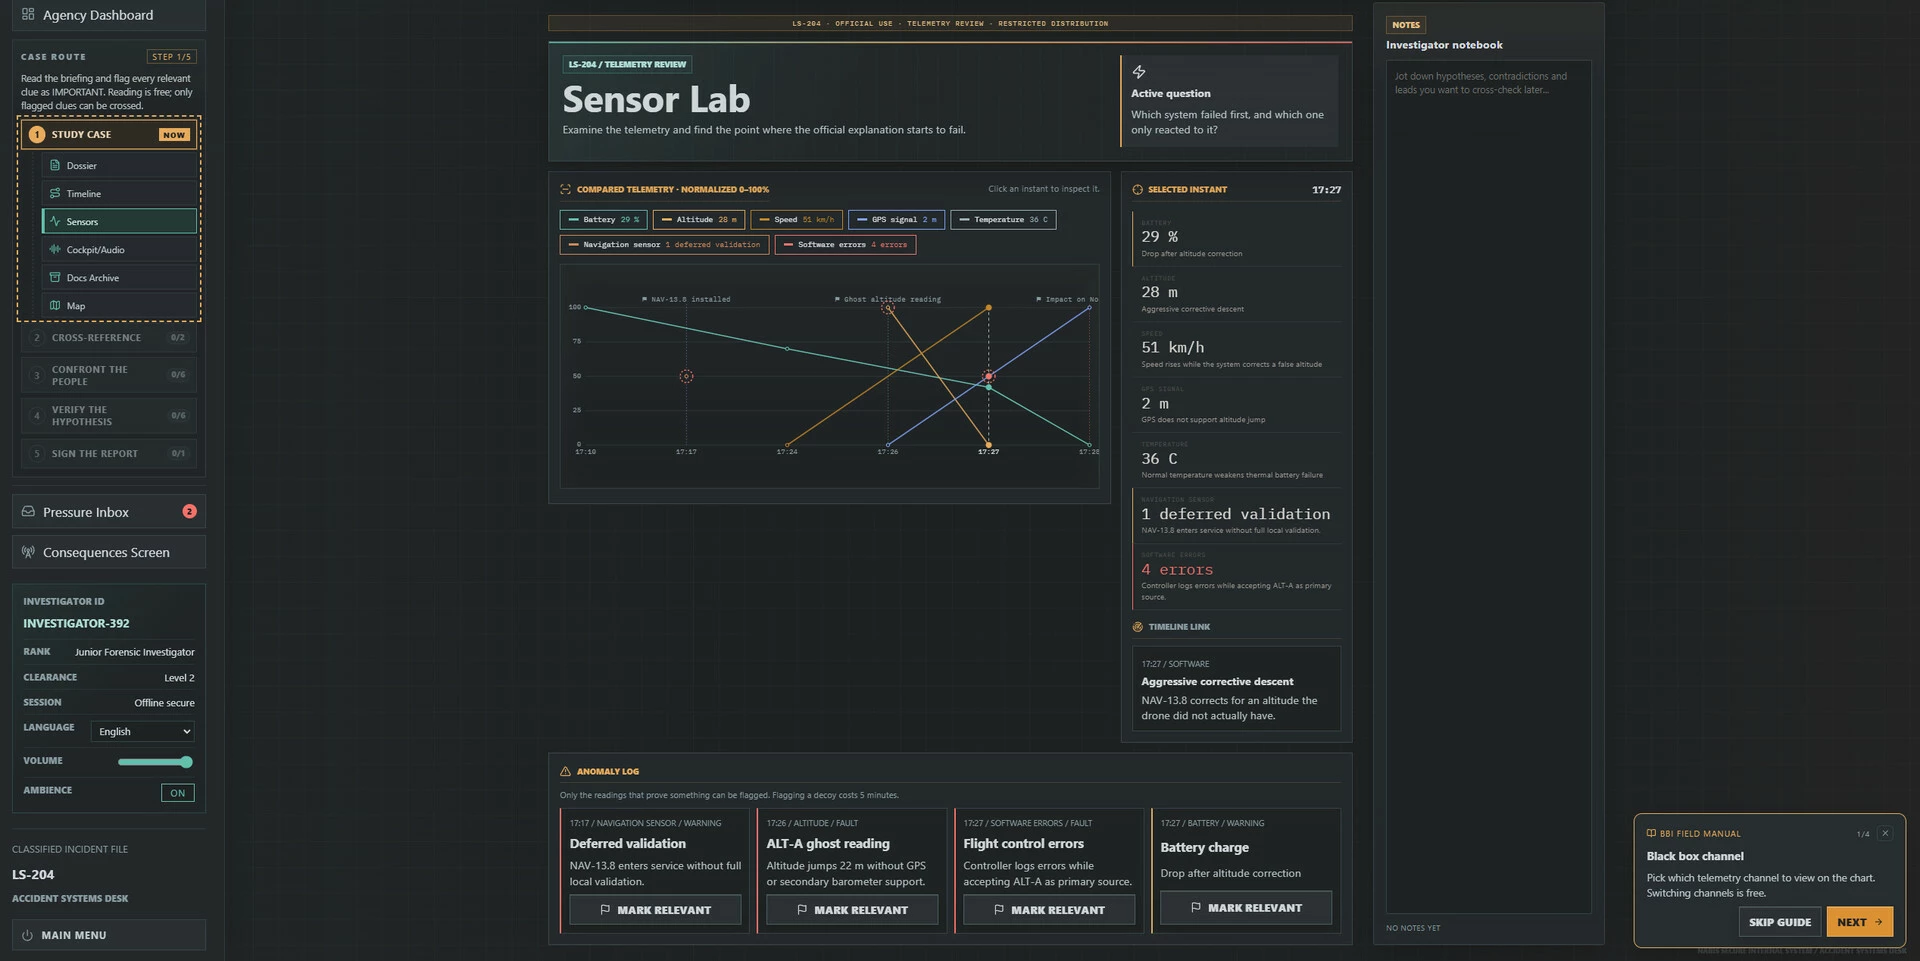Toggle the Navigation sensor telemetry channel
Viewport: 1920px width, 961px height.
tap(664, 244)
